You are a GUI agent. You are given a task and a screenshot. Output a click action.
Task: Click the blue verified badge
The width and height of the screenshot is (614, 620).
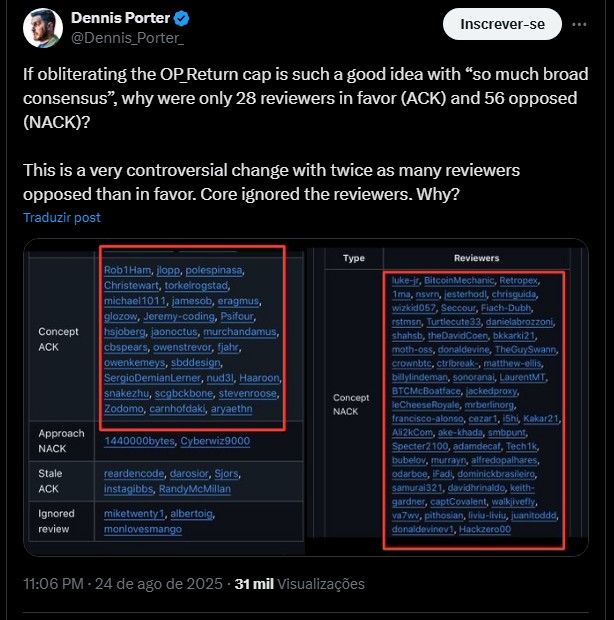(x=181, y=19)
